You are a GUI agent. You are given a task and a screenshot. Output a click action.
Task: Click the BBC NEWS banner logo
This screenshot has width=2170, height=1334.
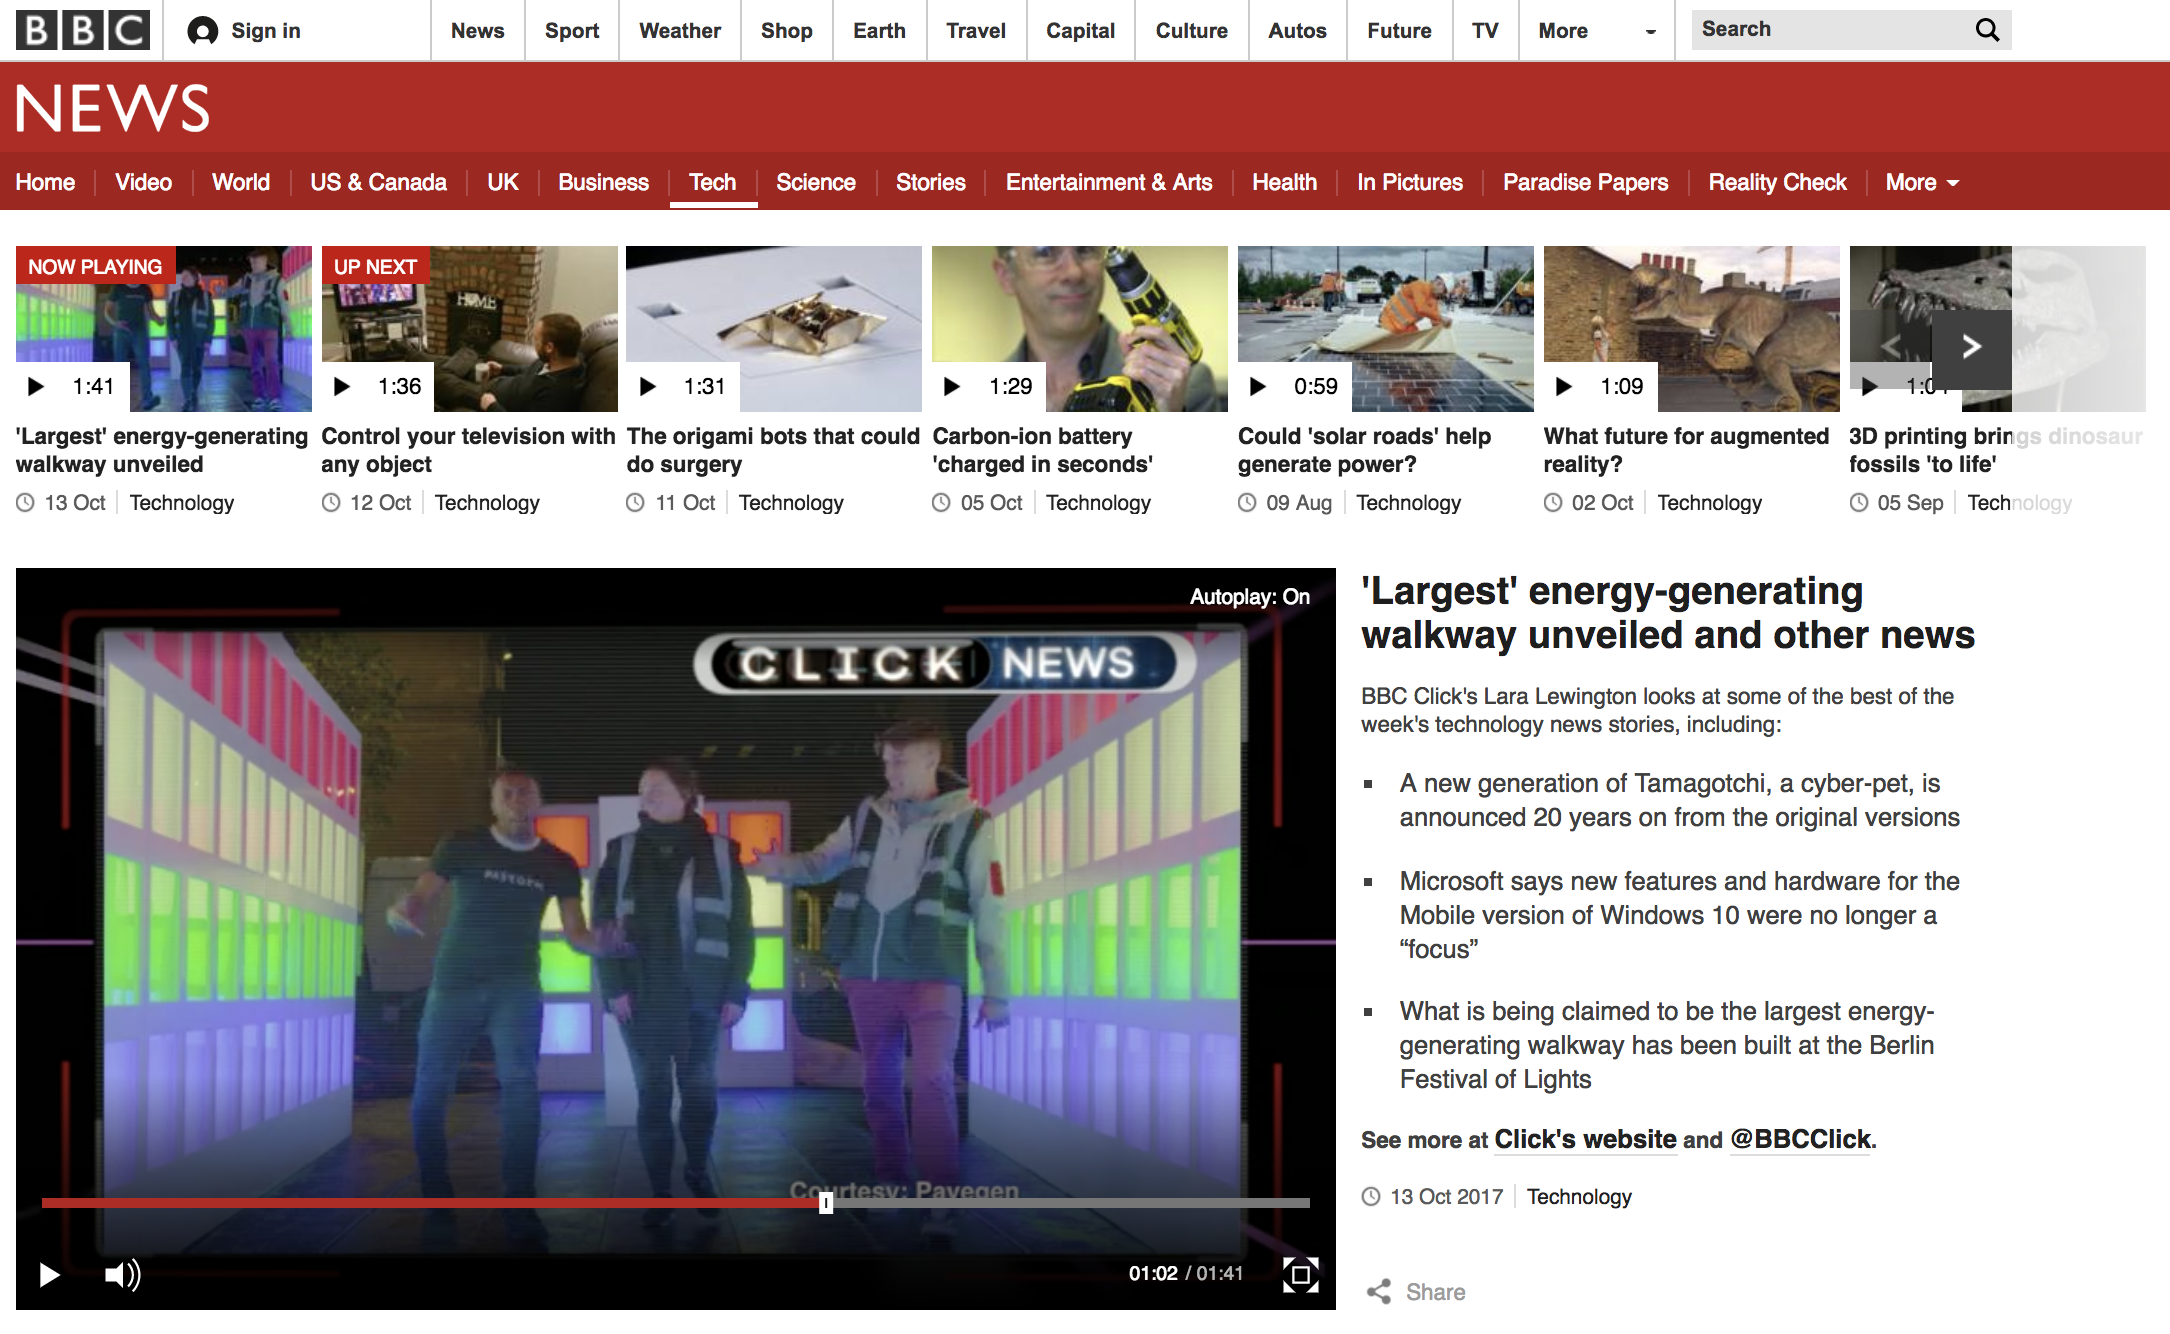point(113,108)
